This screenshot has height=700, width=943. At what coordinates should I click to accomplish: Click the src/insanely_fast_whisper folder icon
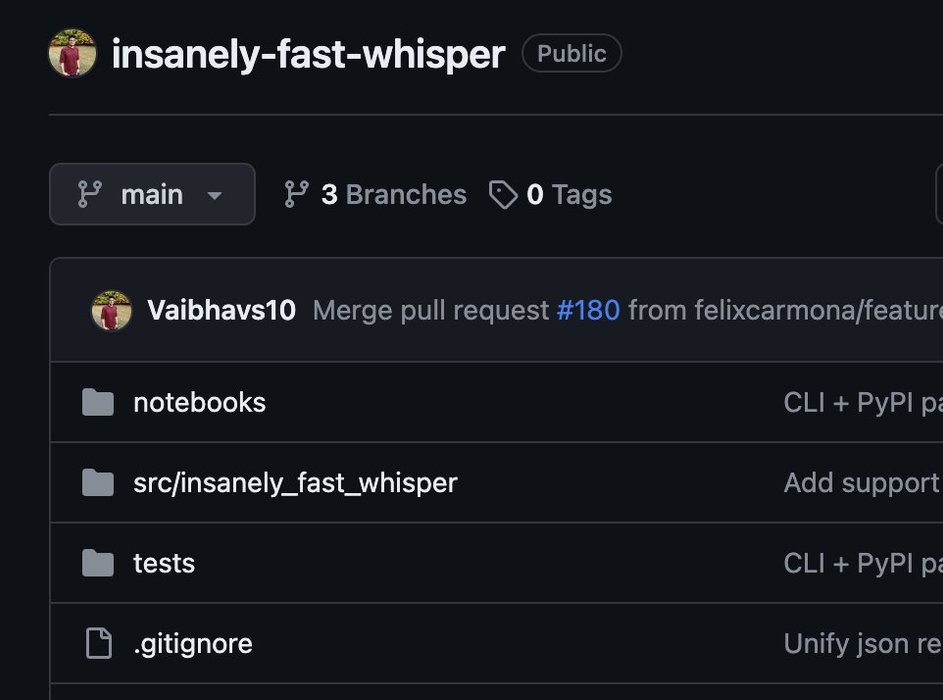98,483
